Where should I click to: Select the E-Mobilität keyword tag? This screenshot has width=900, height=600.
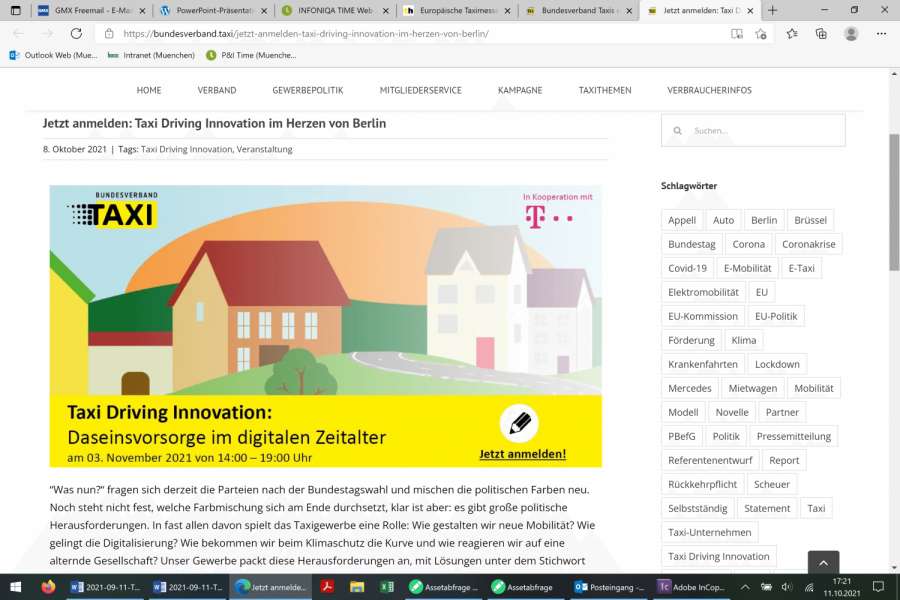pos(747,268)
